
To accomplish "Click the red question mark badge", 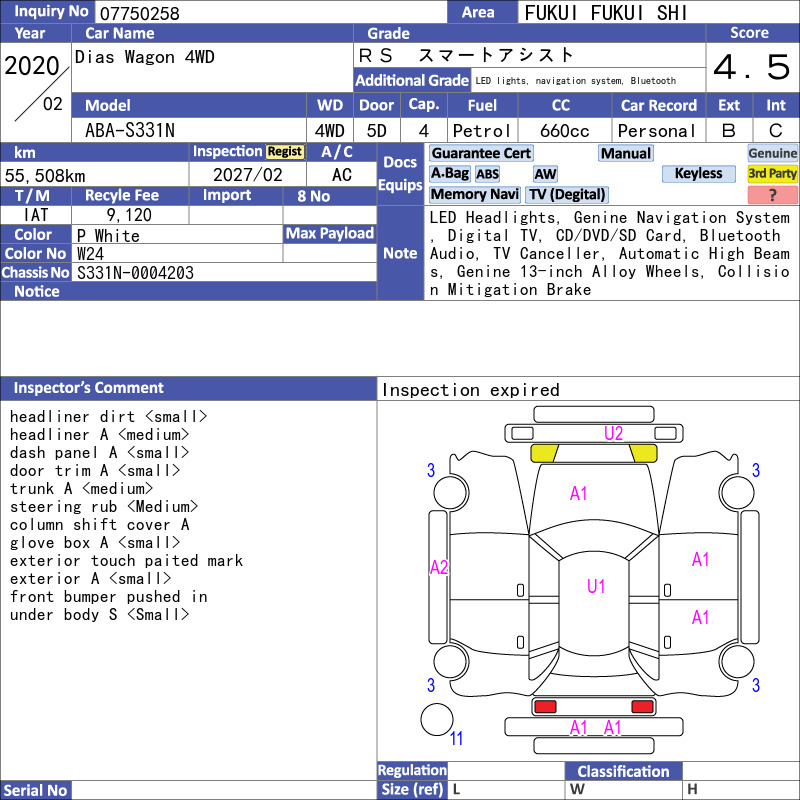I will (772, 195).
